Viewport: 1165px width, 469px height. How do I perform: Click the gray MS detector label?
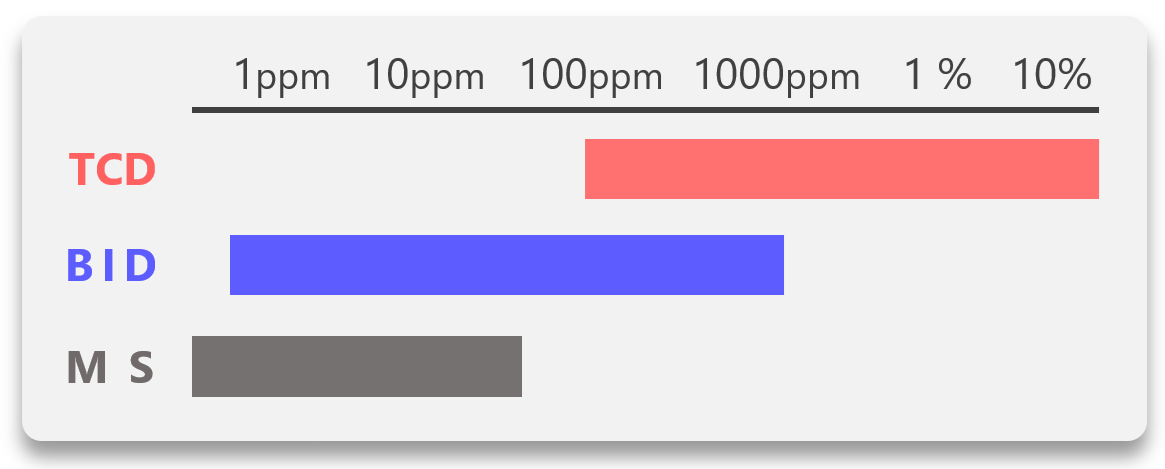[x=111, y=367]
